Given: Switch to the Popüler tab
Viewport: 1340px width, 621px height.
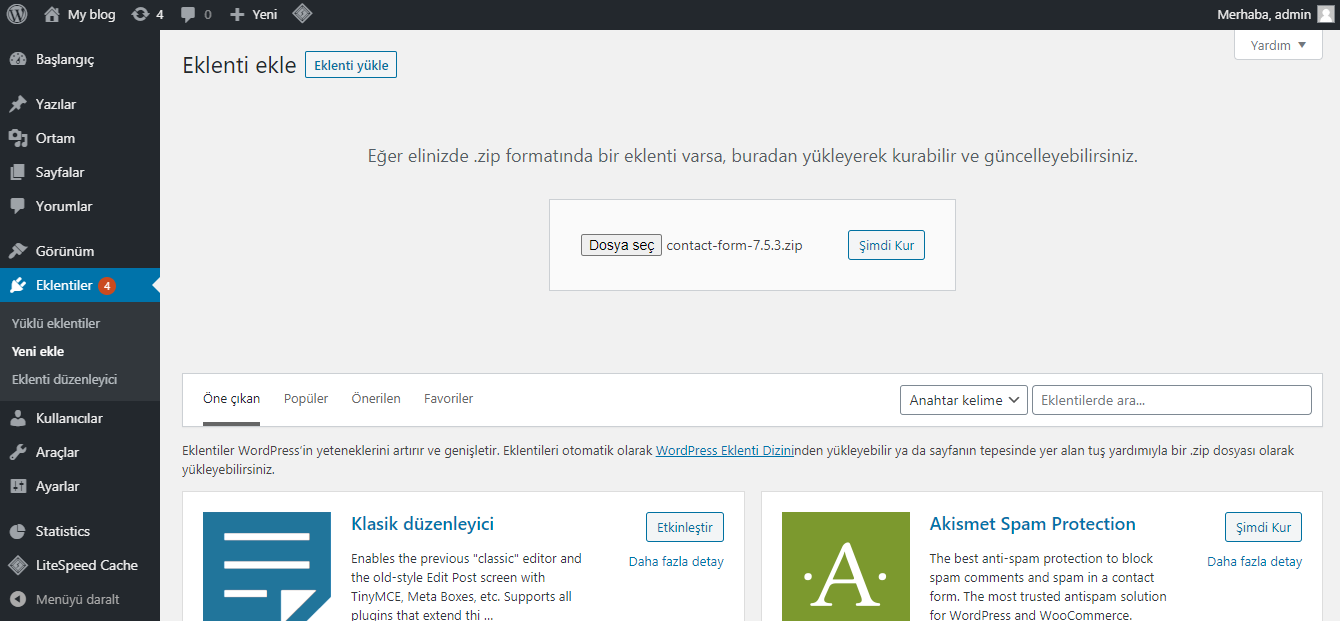Looking at the screenshot, I should pyautogui.click(x=306, y=399).
